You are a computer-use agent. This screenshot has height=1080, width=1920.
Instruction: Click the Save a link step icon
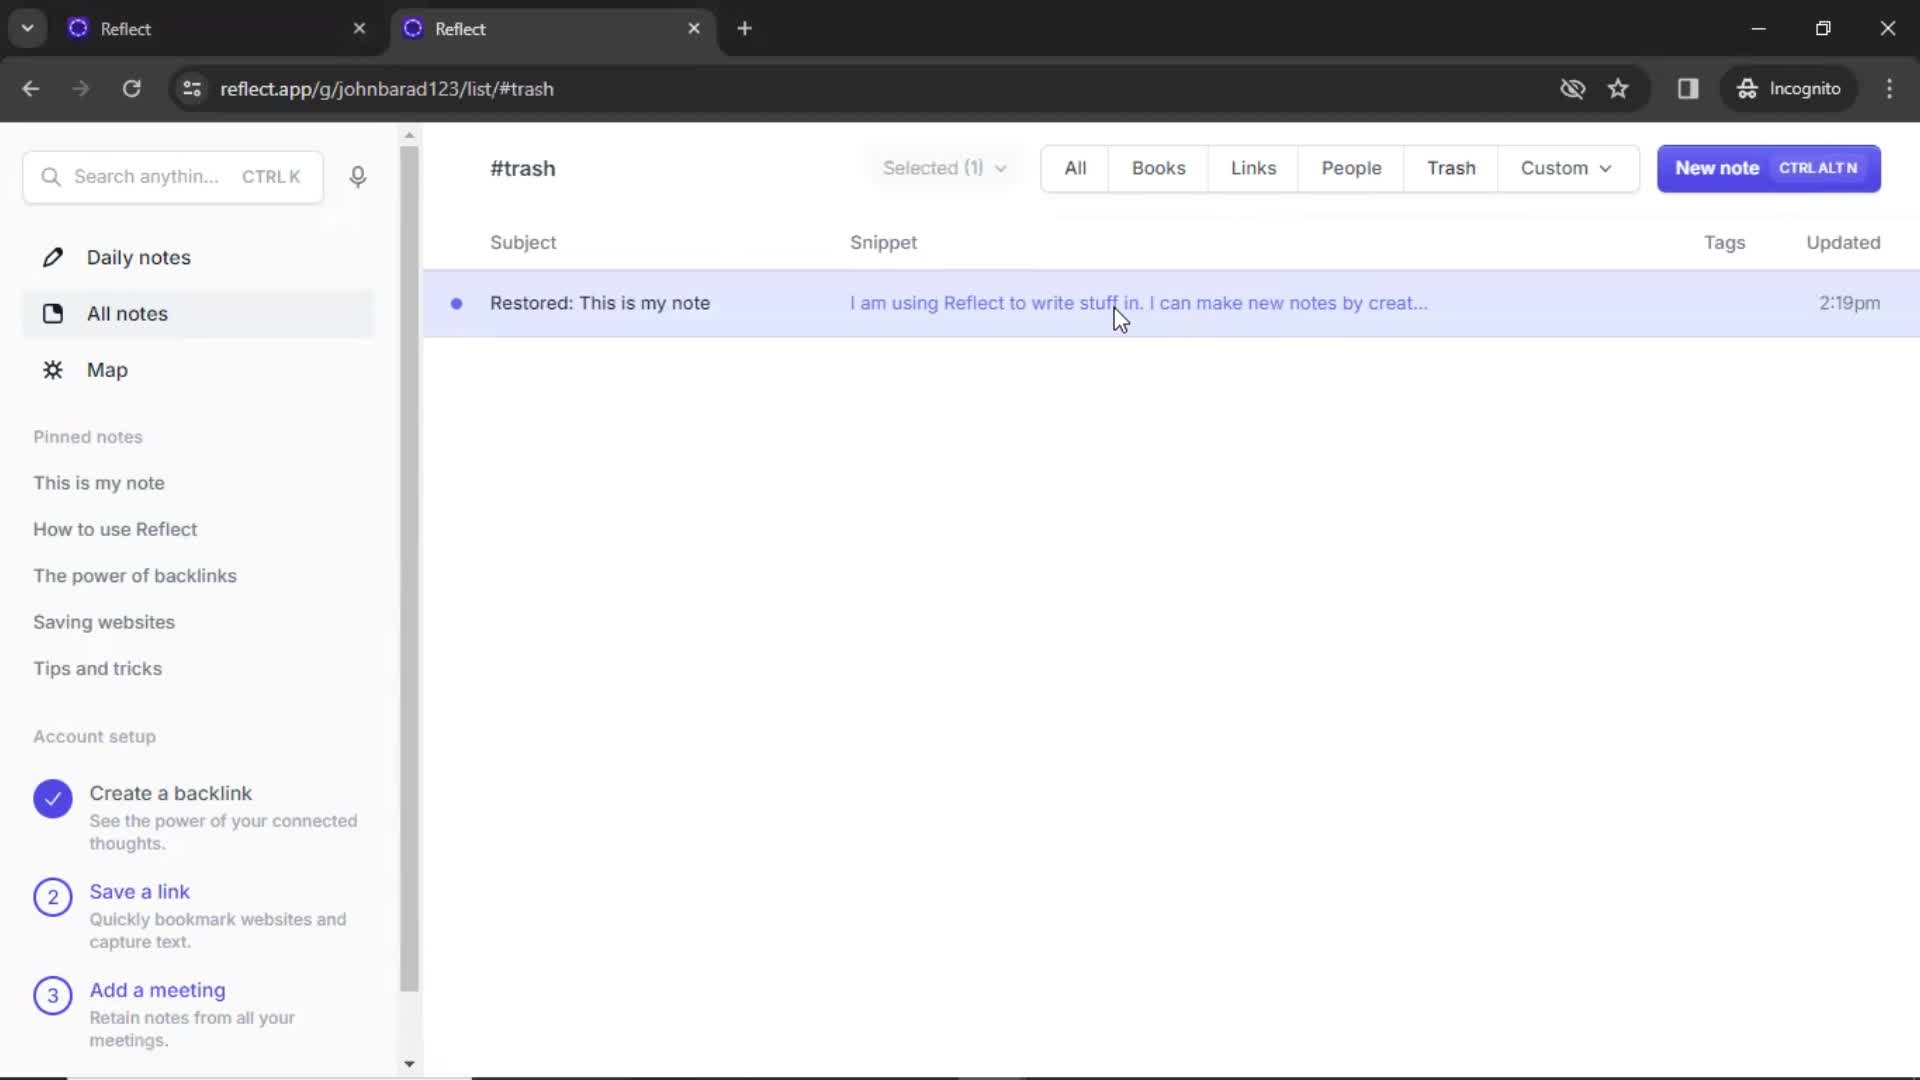[53, 897]
